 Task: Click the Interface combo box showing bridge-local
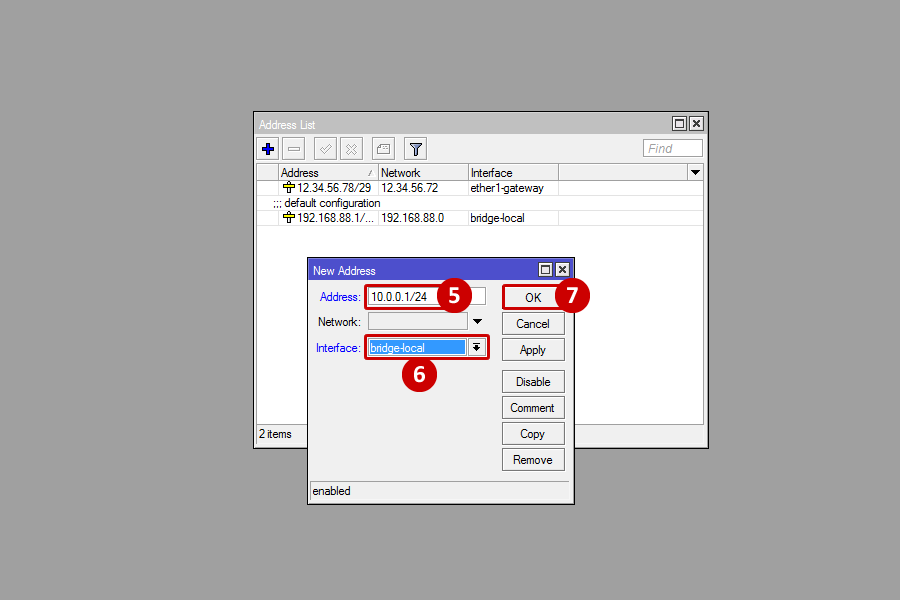[x=417, y=347]
